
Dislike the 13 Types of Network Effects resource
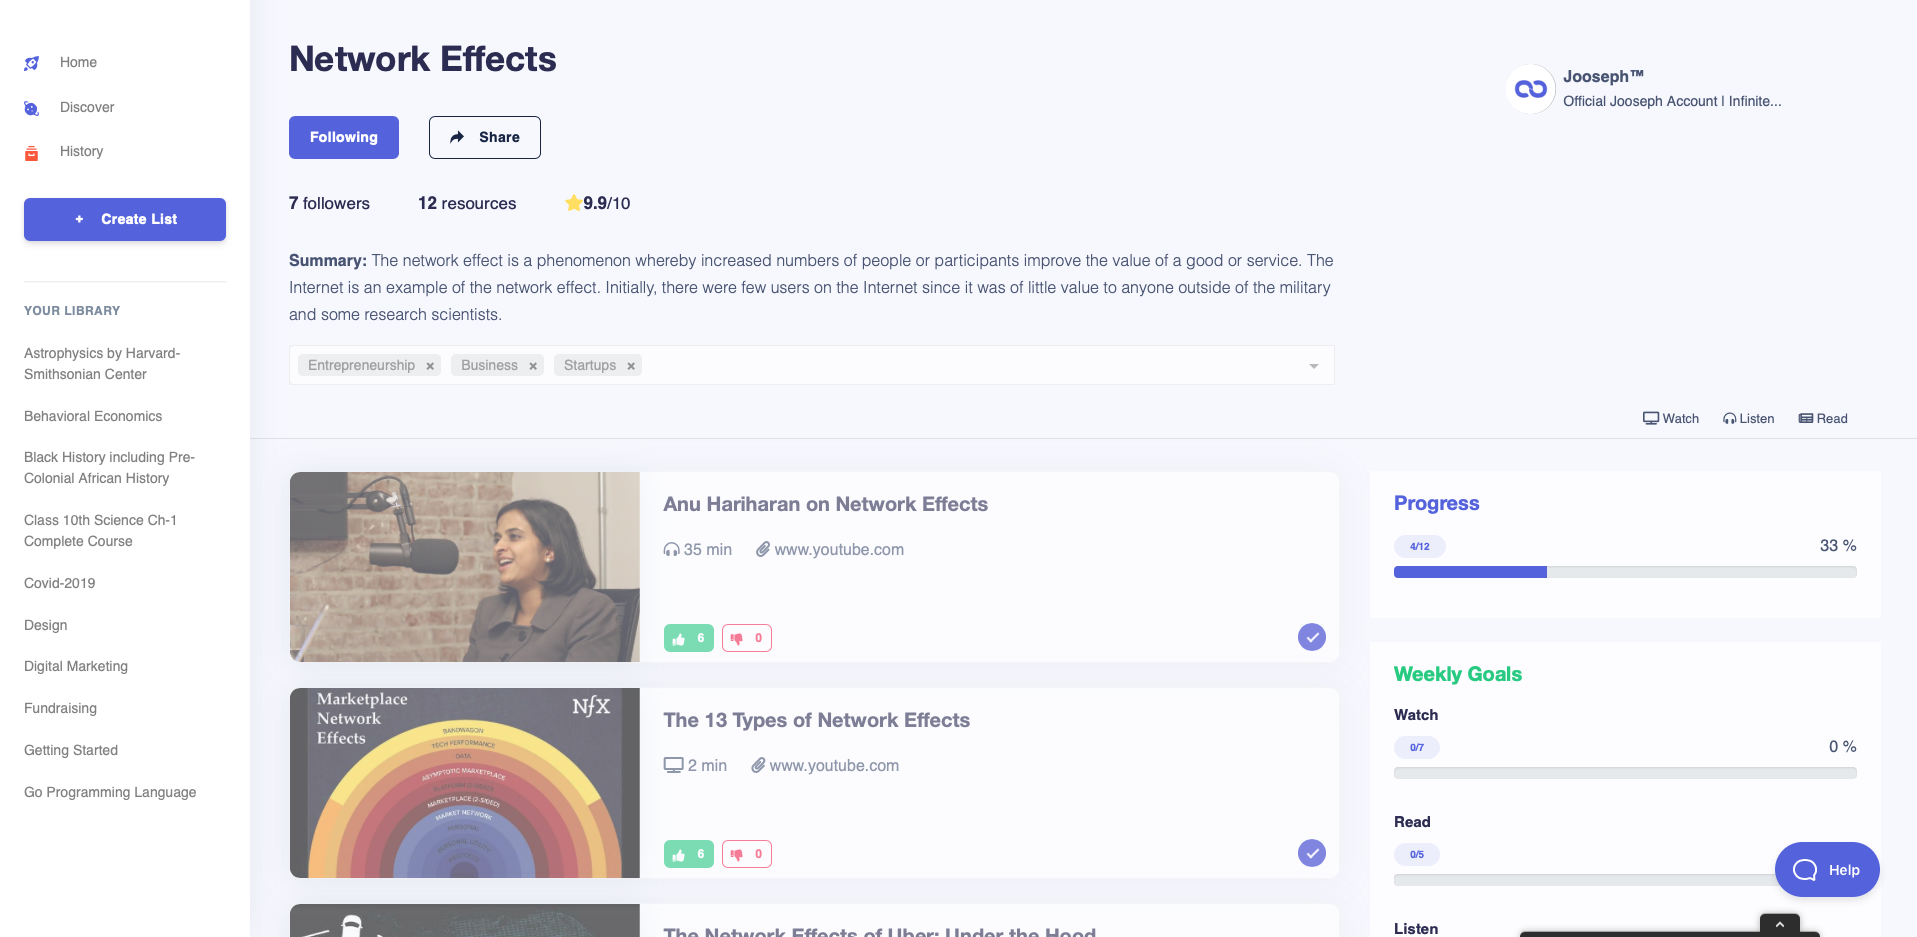click(746, 854)
